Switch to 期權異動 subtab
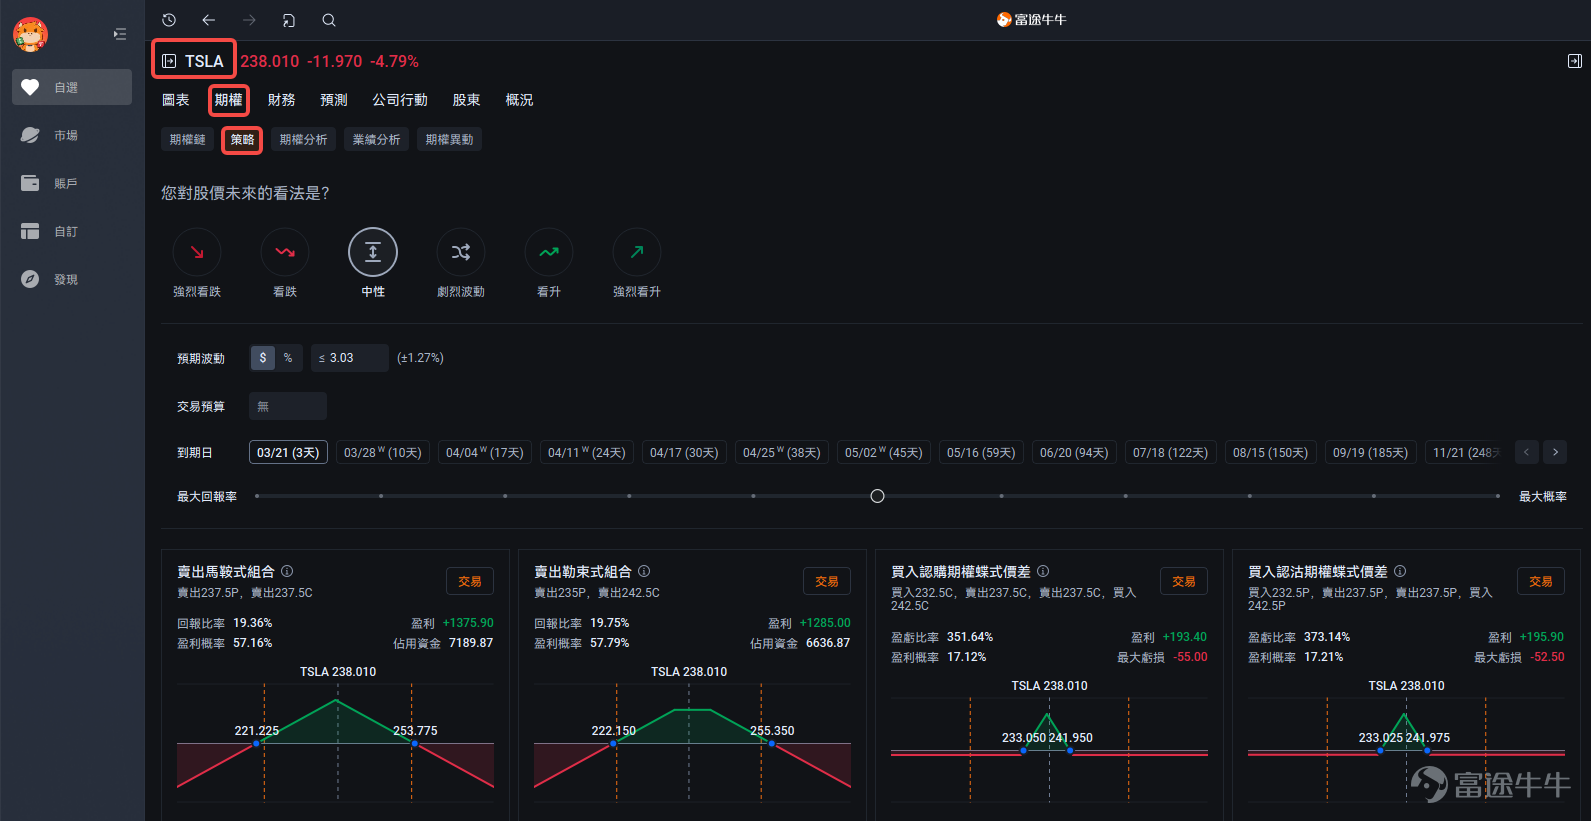 pos(449,140)
